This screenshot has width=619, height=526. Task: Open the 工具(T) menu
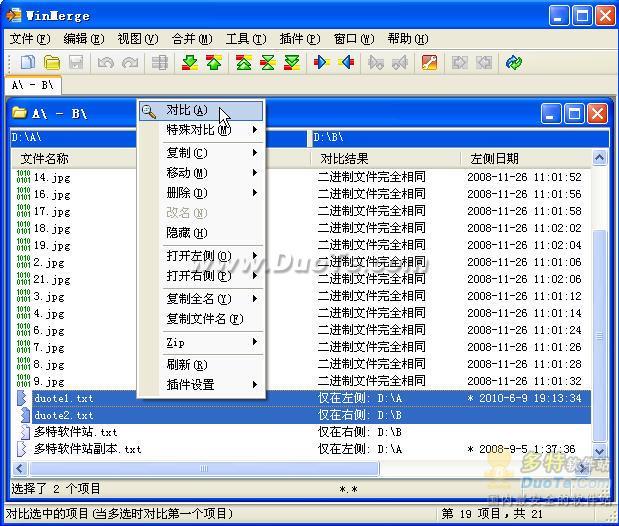[x=246, y=39]
